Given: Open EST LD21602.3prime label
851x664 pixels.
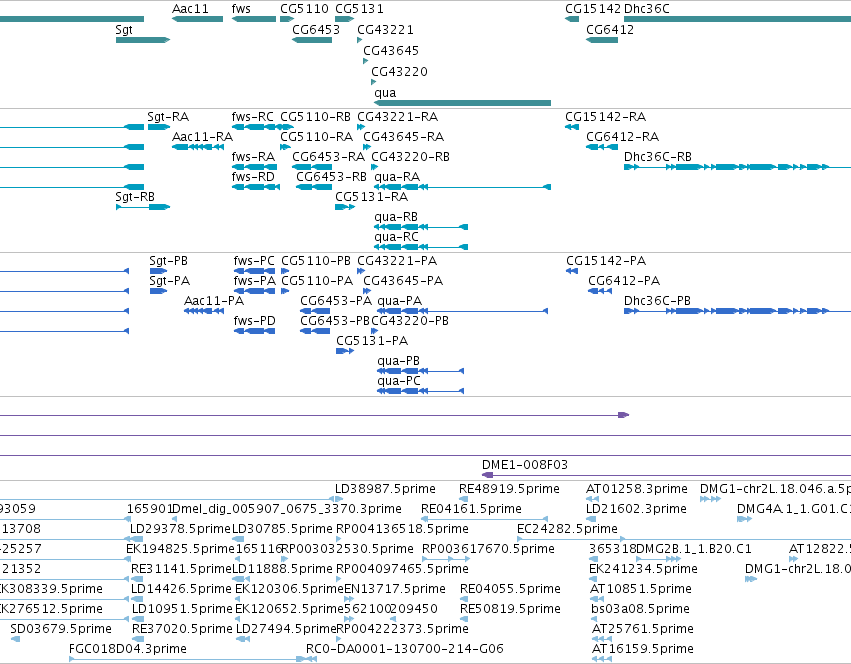Looking at the screenshot, I should pyautogui.click(x=636, y=509).
